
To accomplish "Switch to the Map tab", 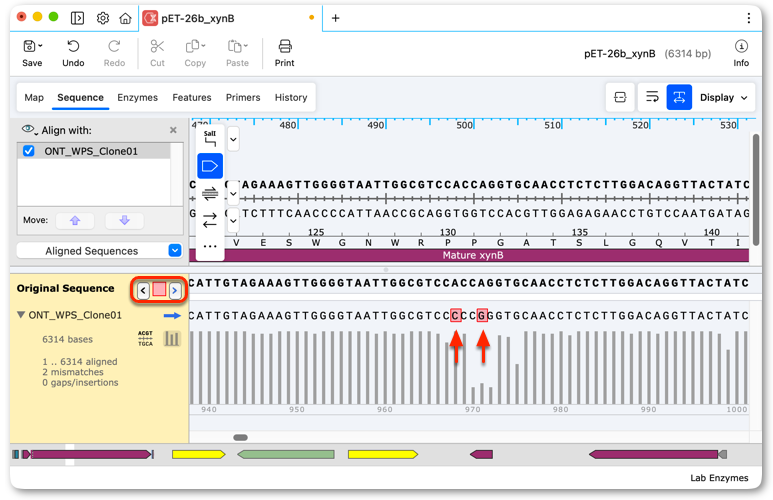I will pyautogui.click(x=34, y=98).
